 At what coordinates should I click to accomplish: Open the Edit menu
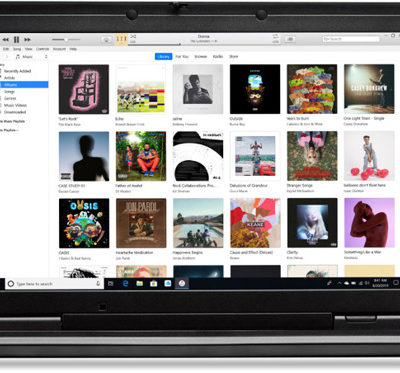6,49
